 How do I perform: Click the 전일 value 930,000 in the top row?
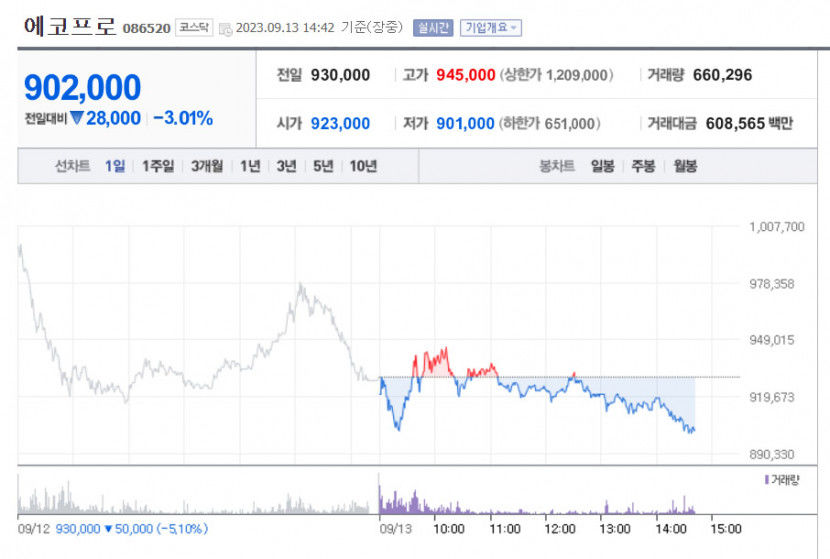[x=340, y=75]
